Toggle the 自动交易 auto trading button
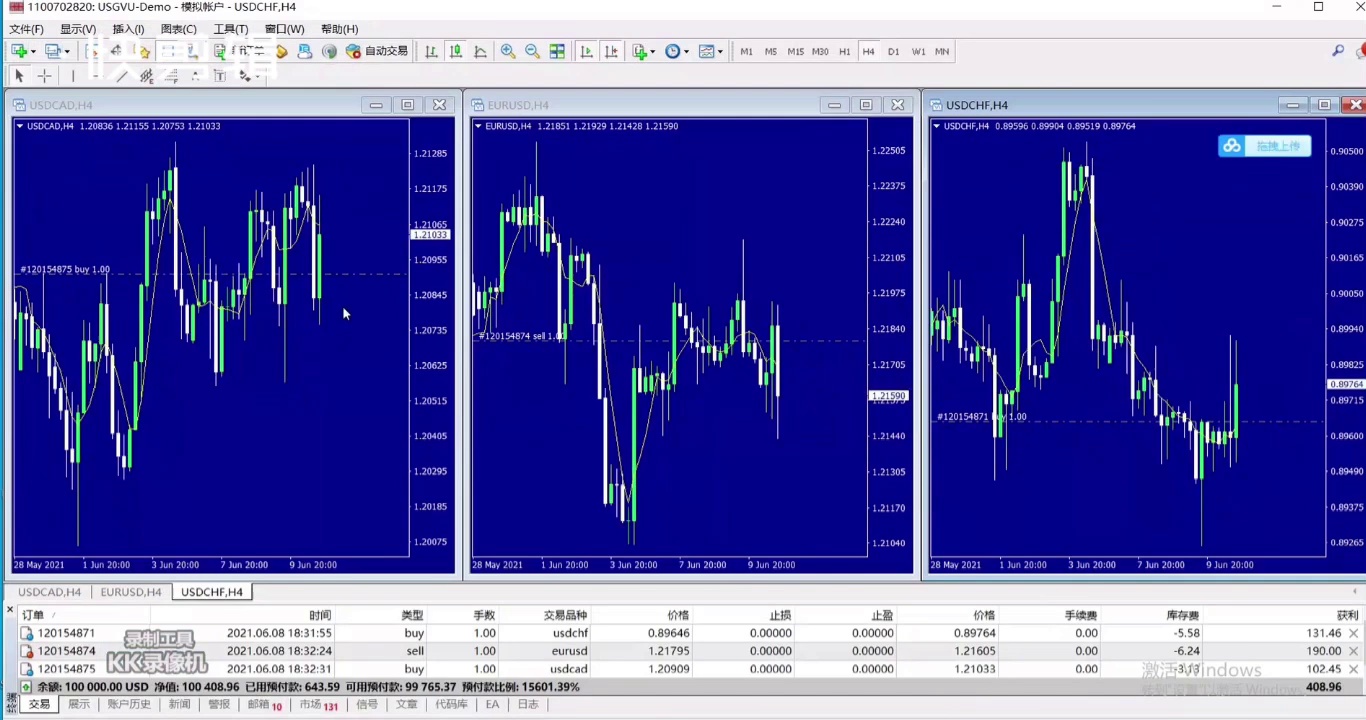1366x720 pixels. pos(377,51)
